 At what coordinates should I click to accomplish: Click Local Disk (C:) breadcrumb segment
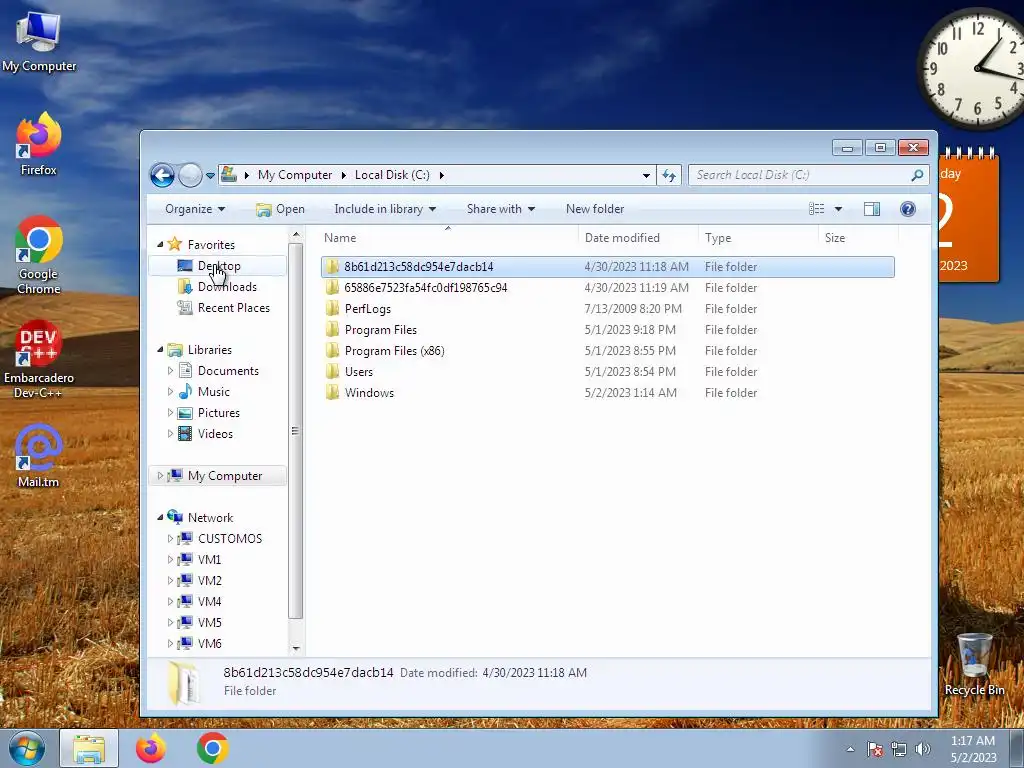click(392, 175)
